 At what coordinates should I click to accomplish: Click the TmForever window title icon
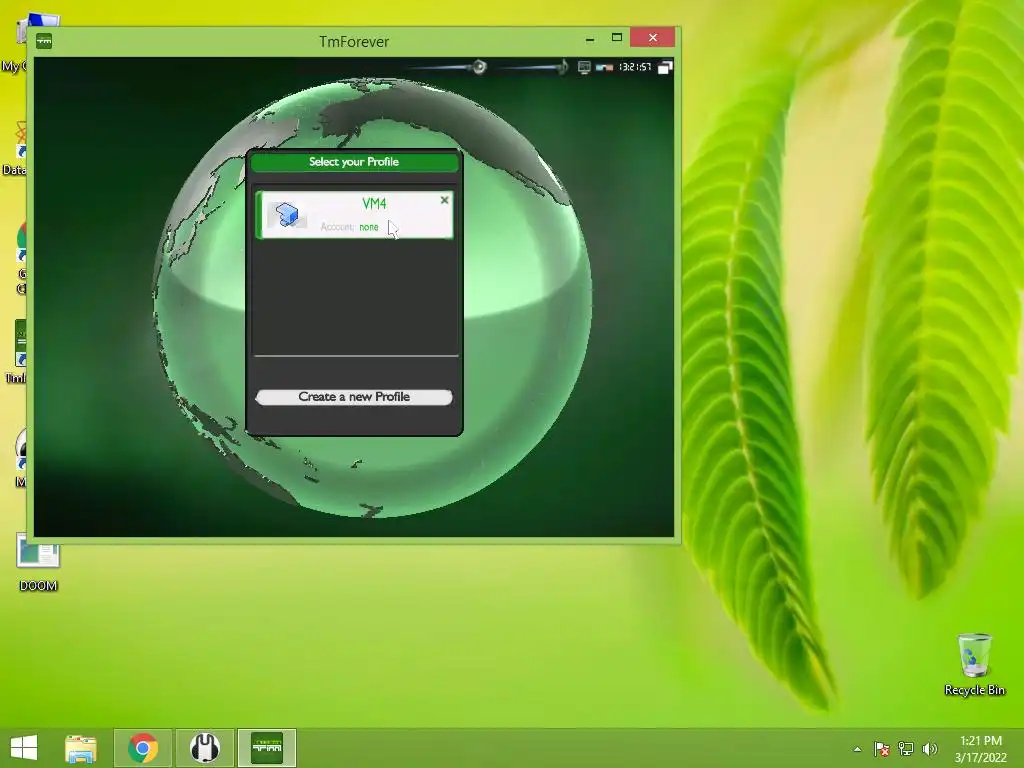click(44, 41)
